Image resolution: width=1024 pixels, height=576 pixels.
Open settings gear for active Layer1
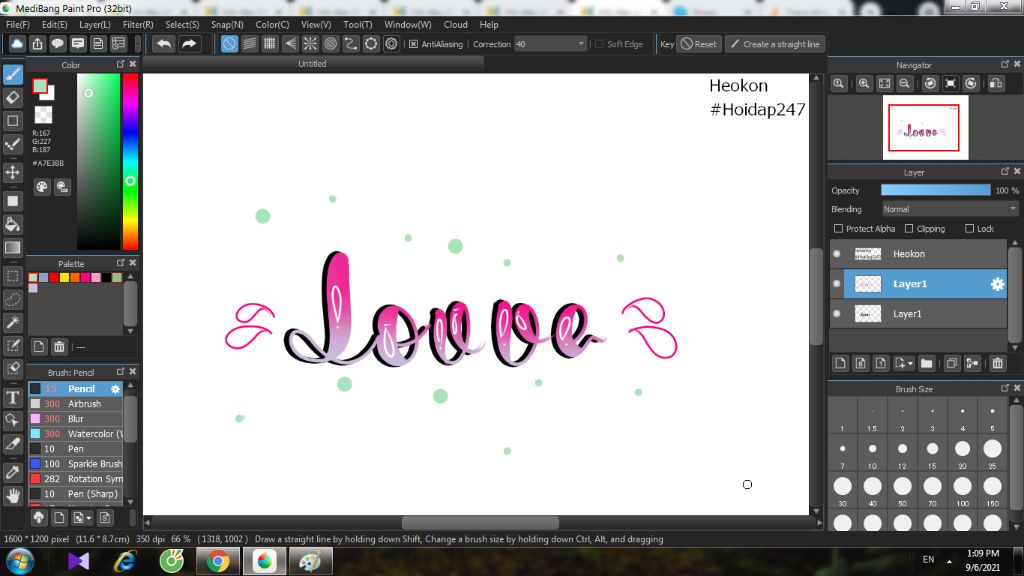(997, 284)
